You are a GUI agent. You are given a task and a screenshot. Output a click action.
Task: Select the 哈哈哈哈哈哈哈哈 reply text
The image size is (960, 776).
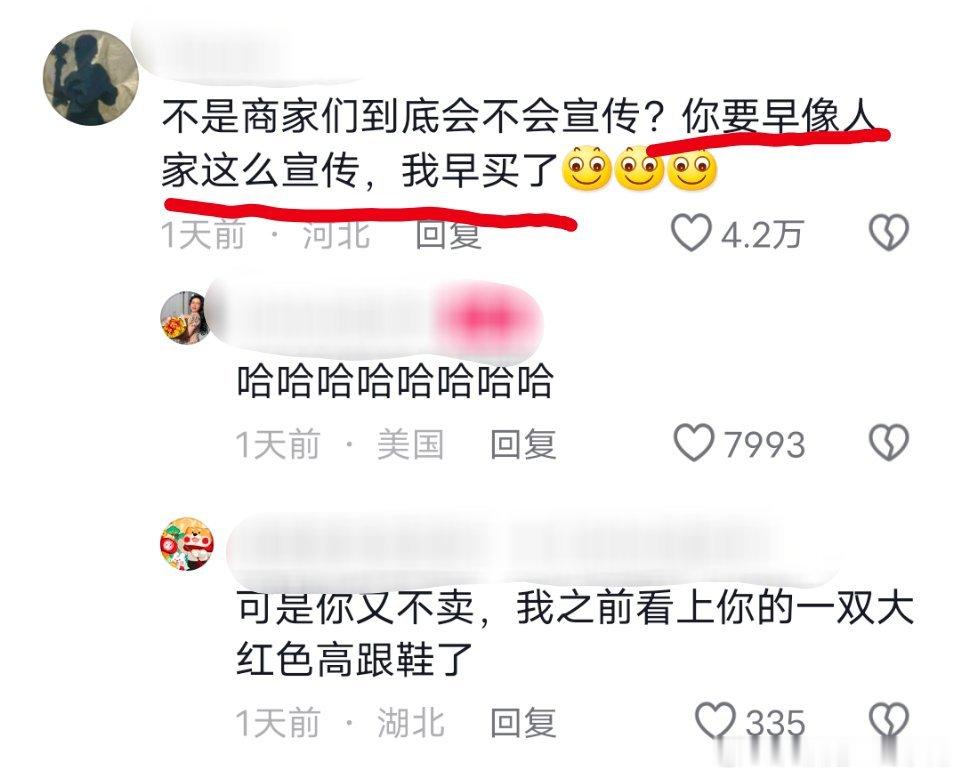click(x=395, y=380)
